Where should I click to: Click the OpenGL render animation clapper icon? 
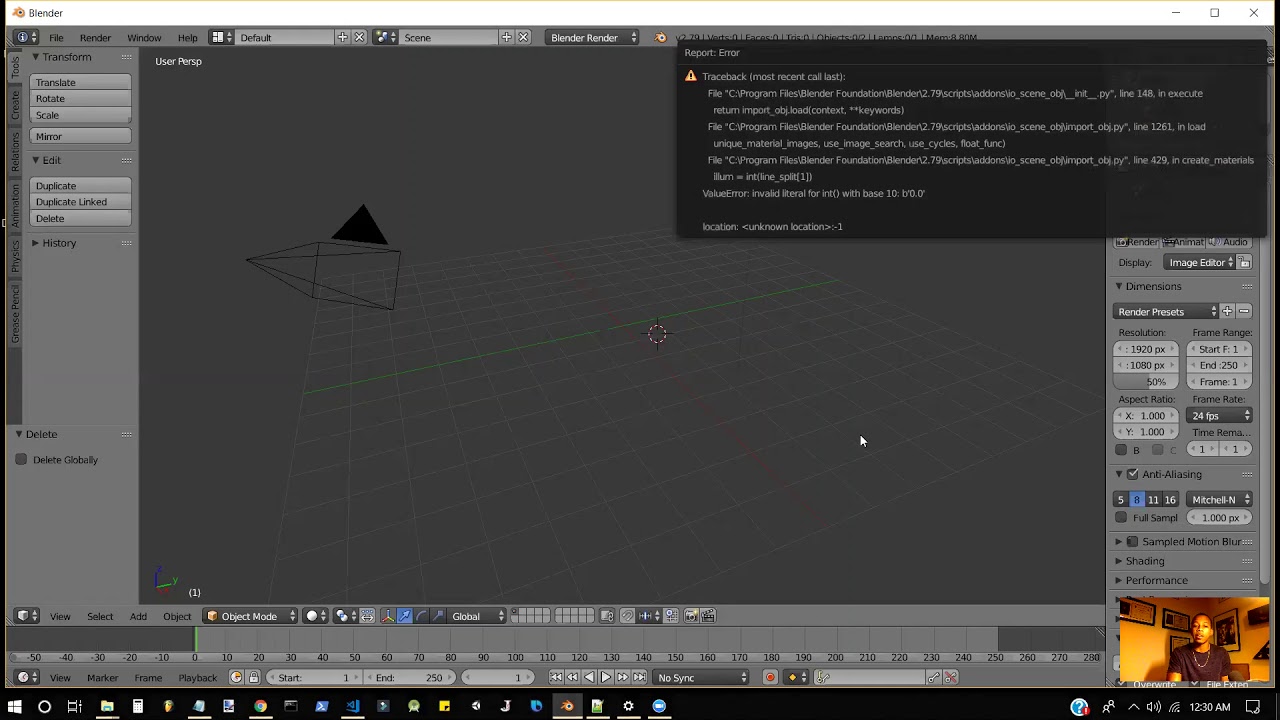(708, 616)
